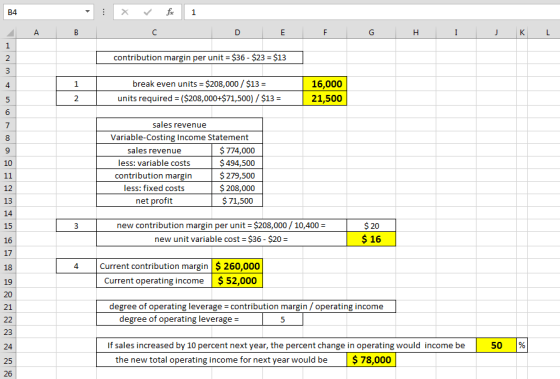Click the formula bar input field
This screenshot has width=560, height=379.
pyautogui.click(x=372, y=12)
